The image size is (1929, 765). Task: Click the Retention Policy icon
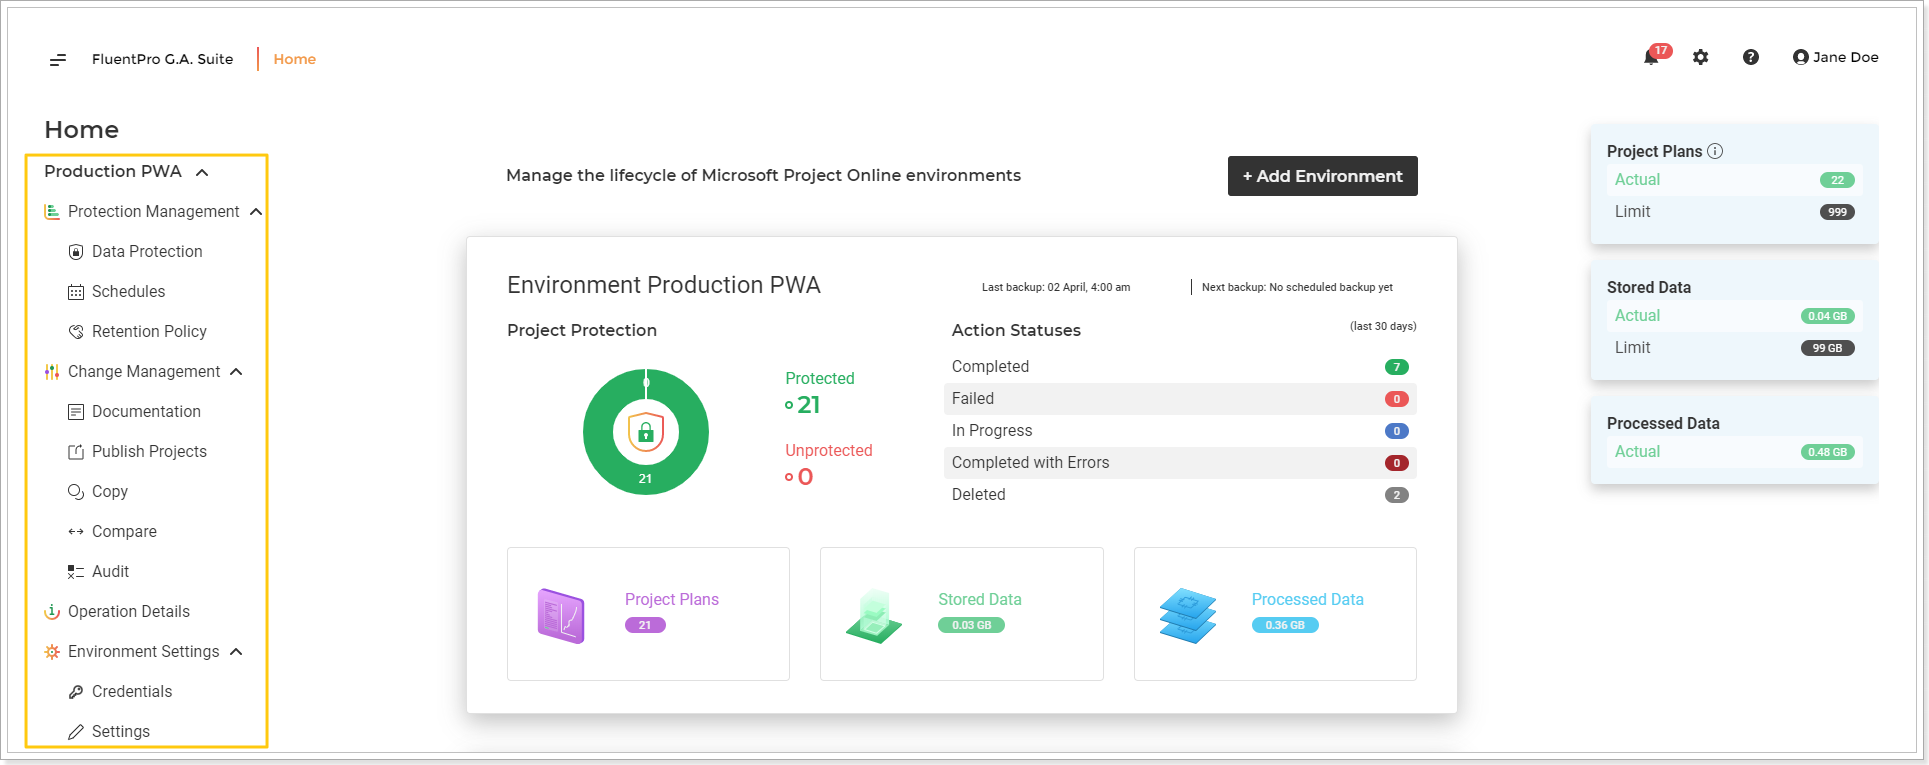(76, 332)
